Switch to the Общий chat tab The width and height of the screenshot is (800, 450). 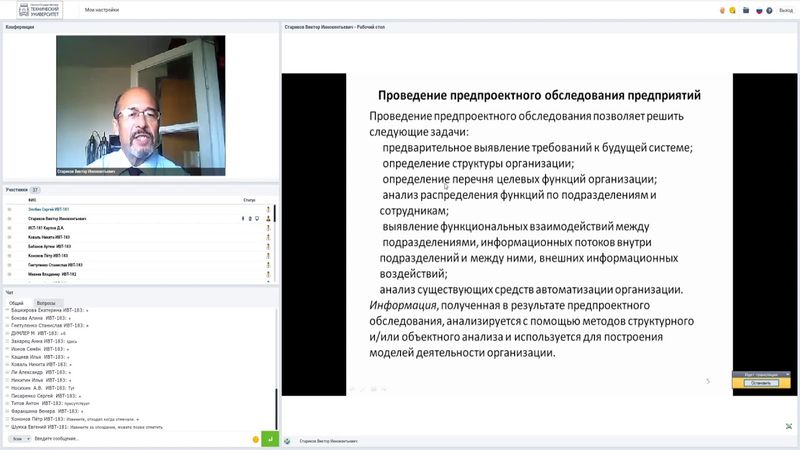point(16,303)
